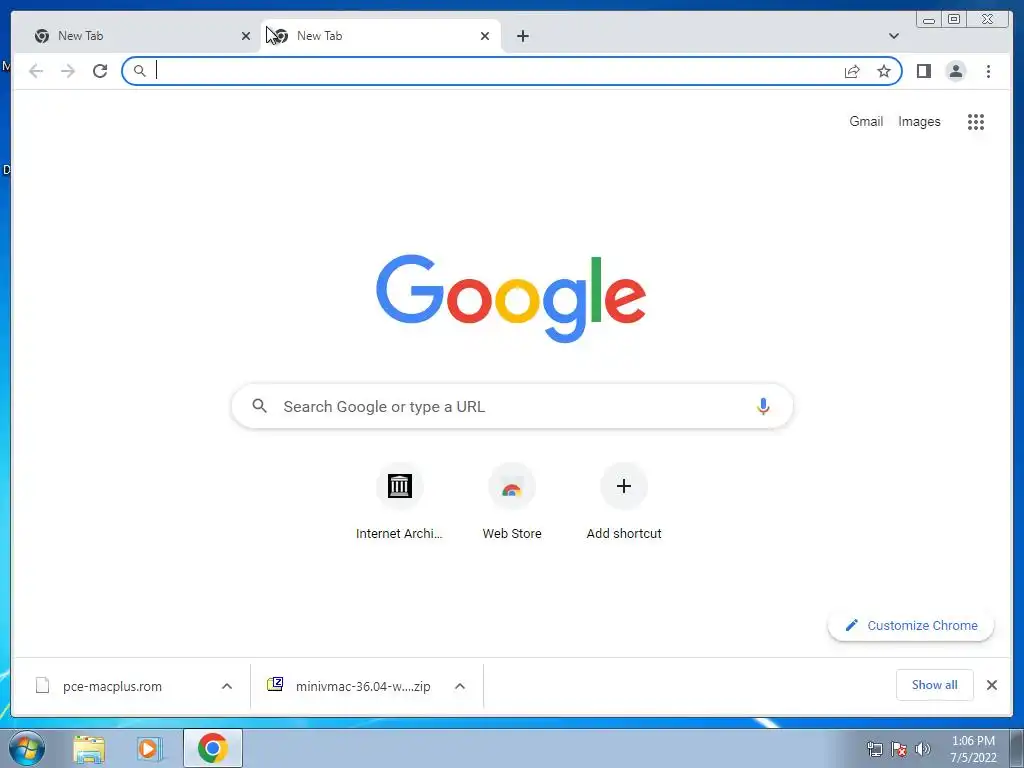This screenshot has height=768, width=1024.
Task: Focus the Search Google or type a URL box
Action: pos(512,406)
